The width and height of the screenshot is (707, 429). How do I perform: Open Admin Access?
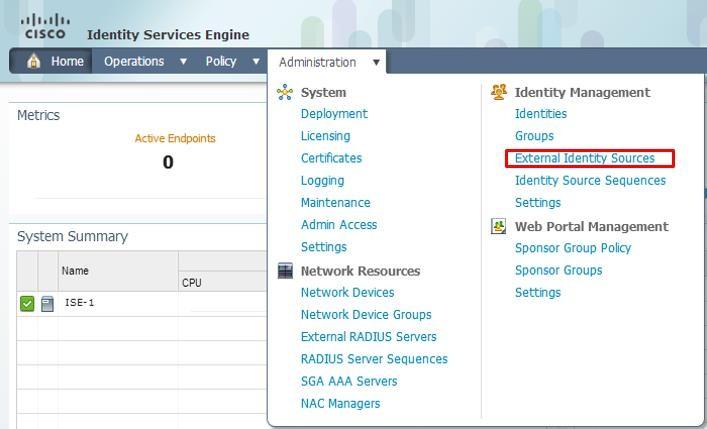339,225
